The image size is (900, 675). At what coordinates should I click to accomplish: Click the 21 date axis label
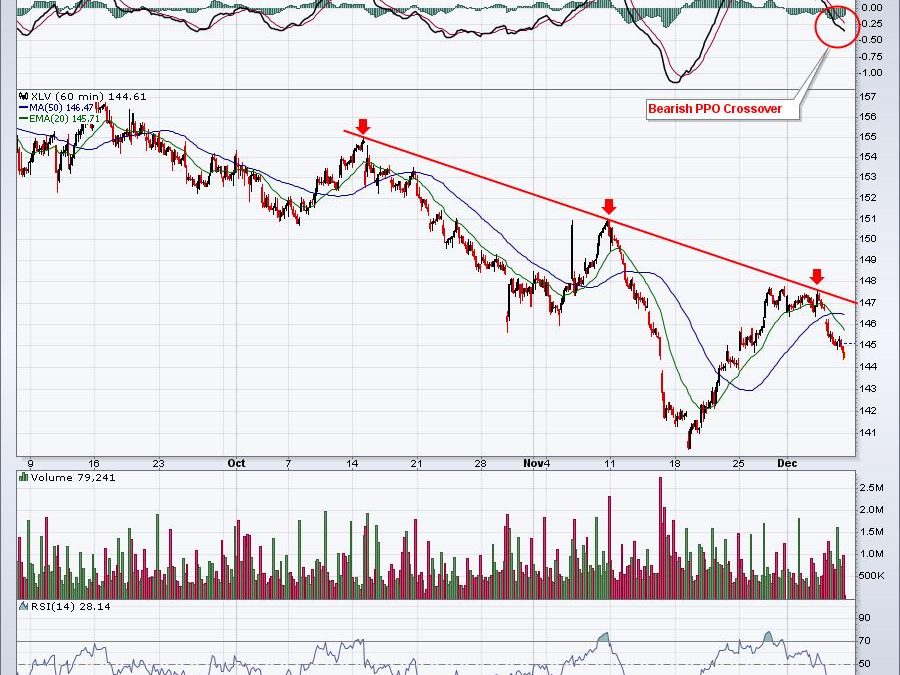(416, 463)
